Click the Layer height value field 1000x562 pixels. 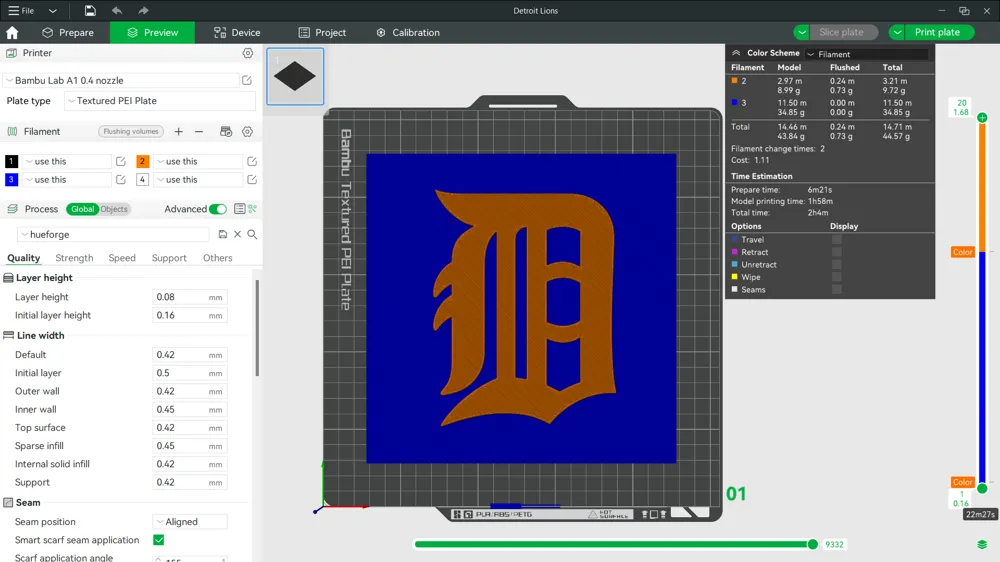(x=189, y=297)
